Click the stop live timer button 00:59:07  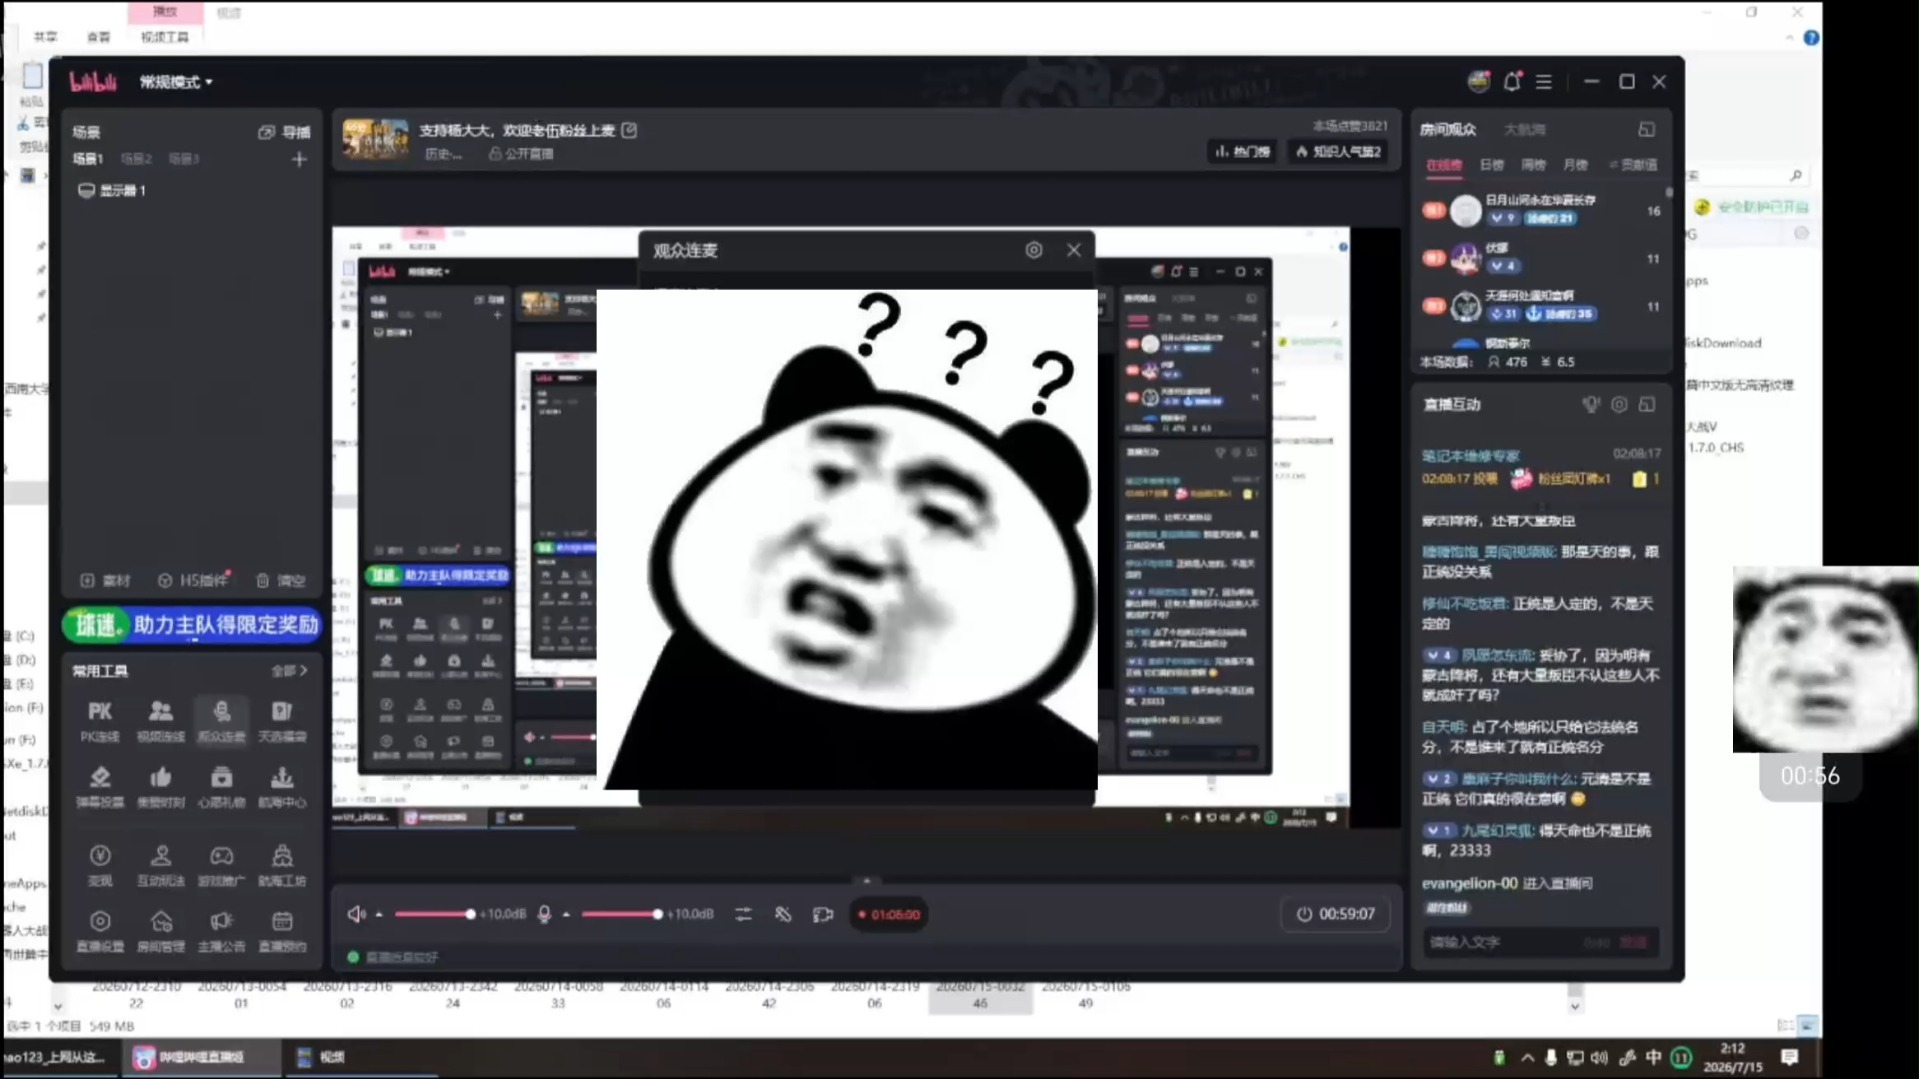(1336, 914)
